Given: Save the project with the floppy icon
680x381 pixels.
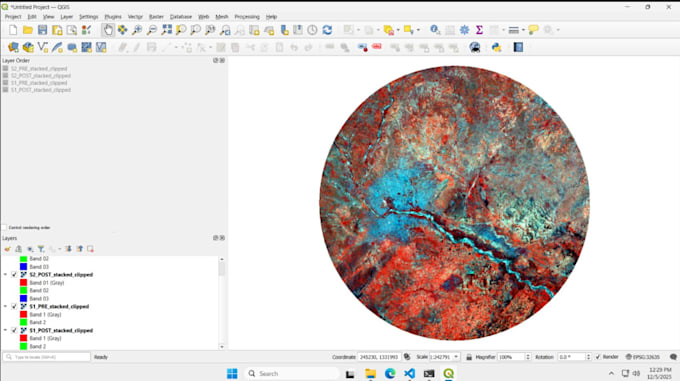Looking at the screenshot, I should (42, 30).
